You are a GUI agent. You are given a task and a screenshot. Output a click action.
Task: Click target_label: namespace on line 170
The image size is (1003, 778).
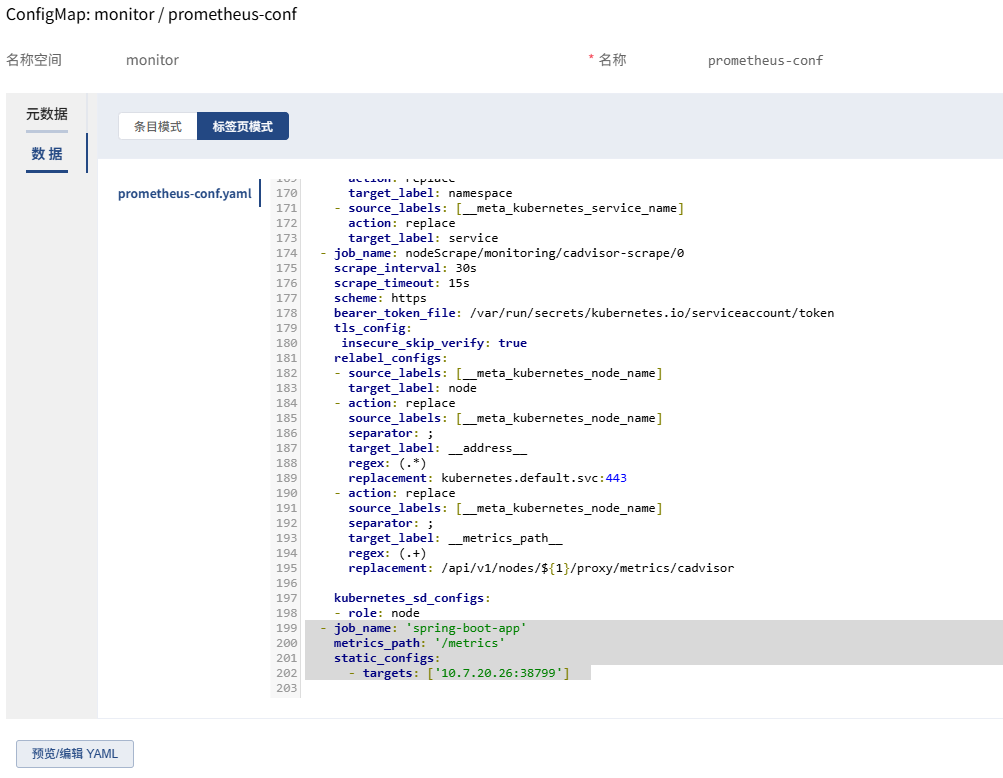click(x=430, y=193)
